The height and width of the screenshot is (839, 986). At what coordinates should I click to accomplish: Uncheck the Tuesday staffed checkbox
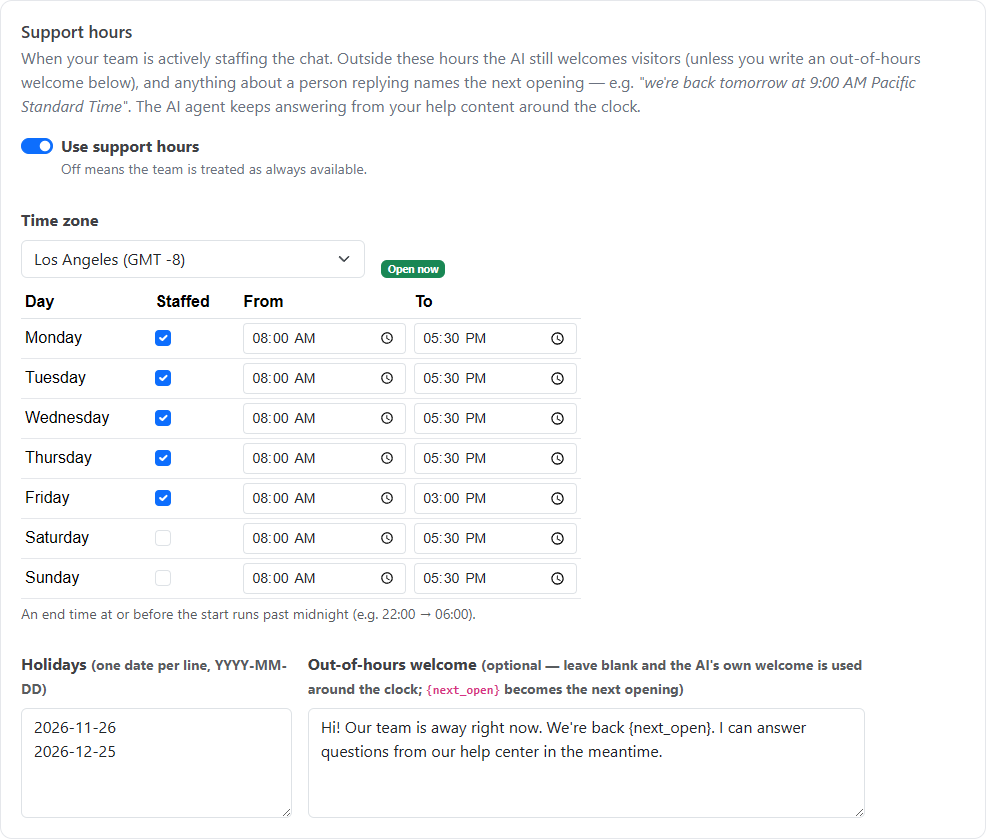point(163,378)
